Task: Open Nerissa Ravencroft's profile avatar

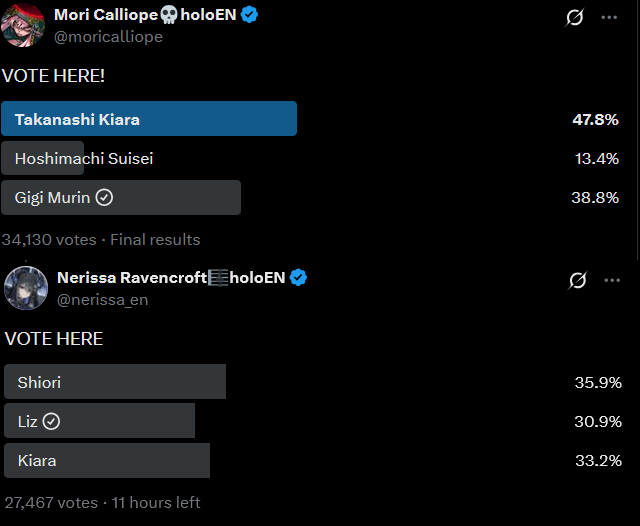Action: [27, 287]
